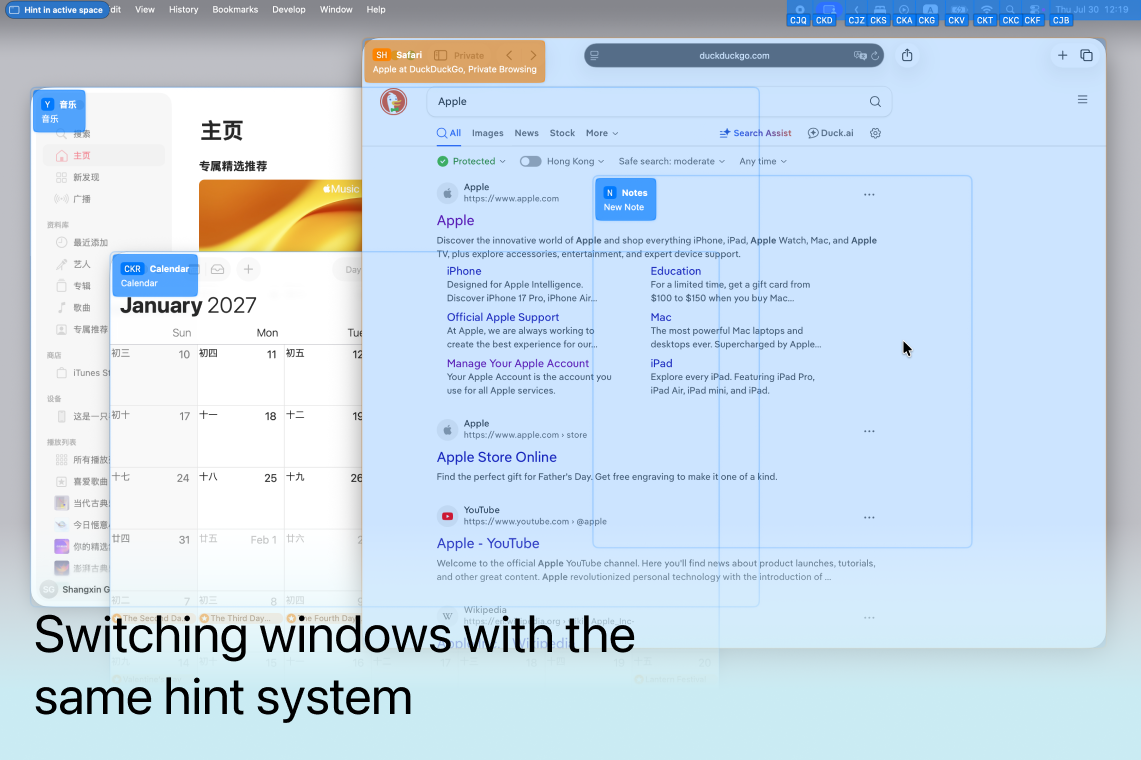Select 主页 in Music sidebar
The height and width of the screenshot is (760, 1141).
pyautogui.click(x=103, y=156)
